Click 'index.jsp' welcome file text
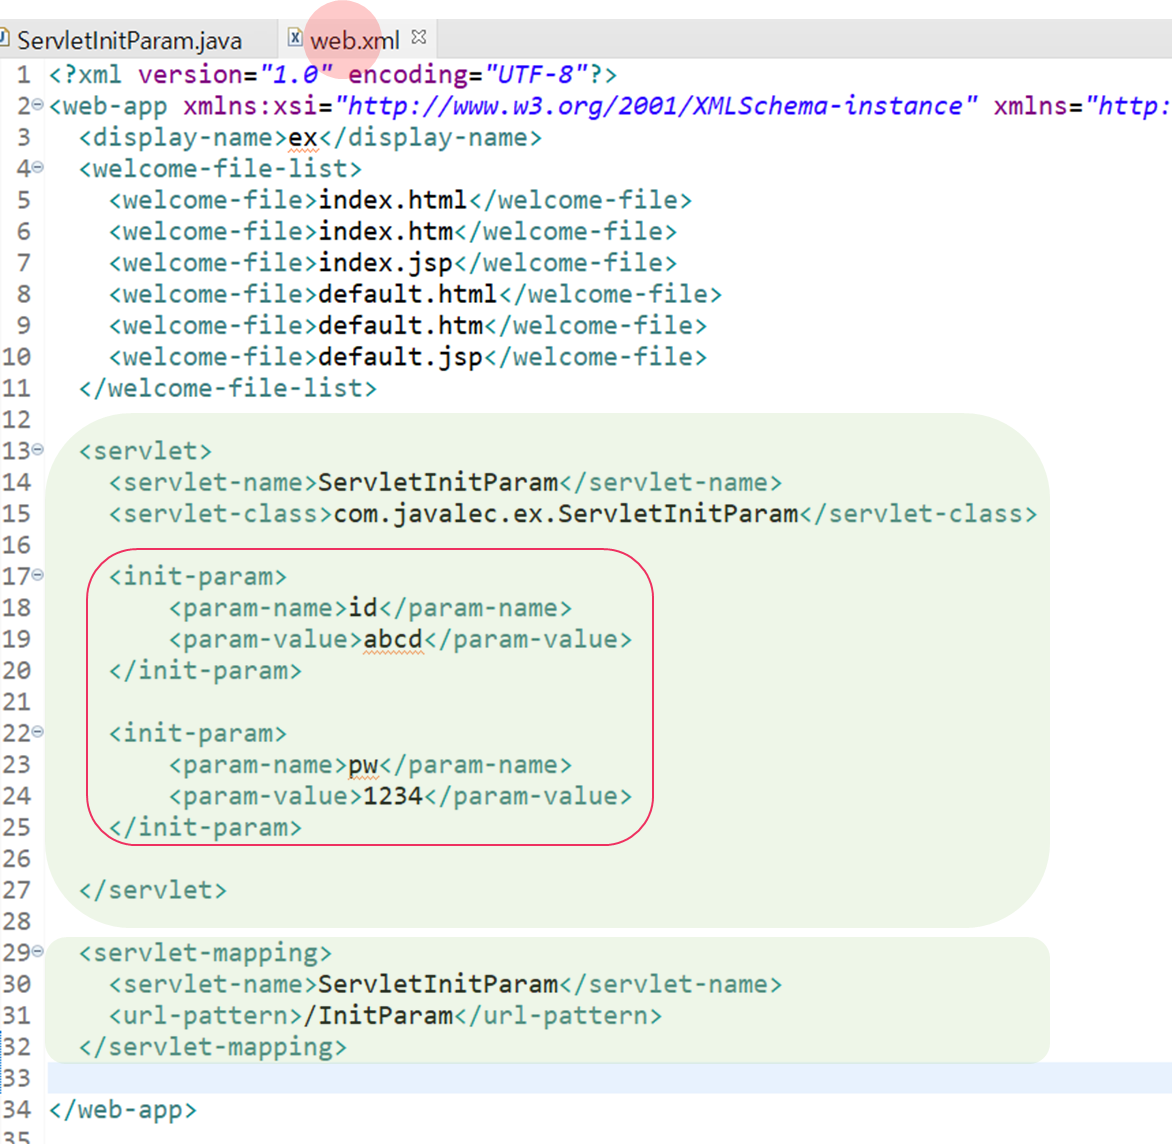The height and width of the screenshot is (1144, 1172). tap(386, 263)
